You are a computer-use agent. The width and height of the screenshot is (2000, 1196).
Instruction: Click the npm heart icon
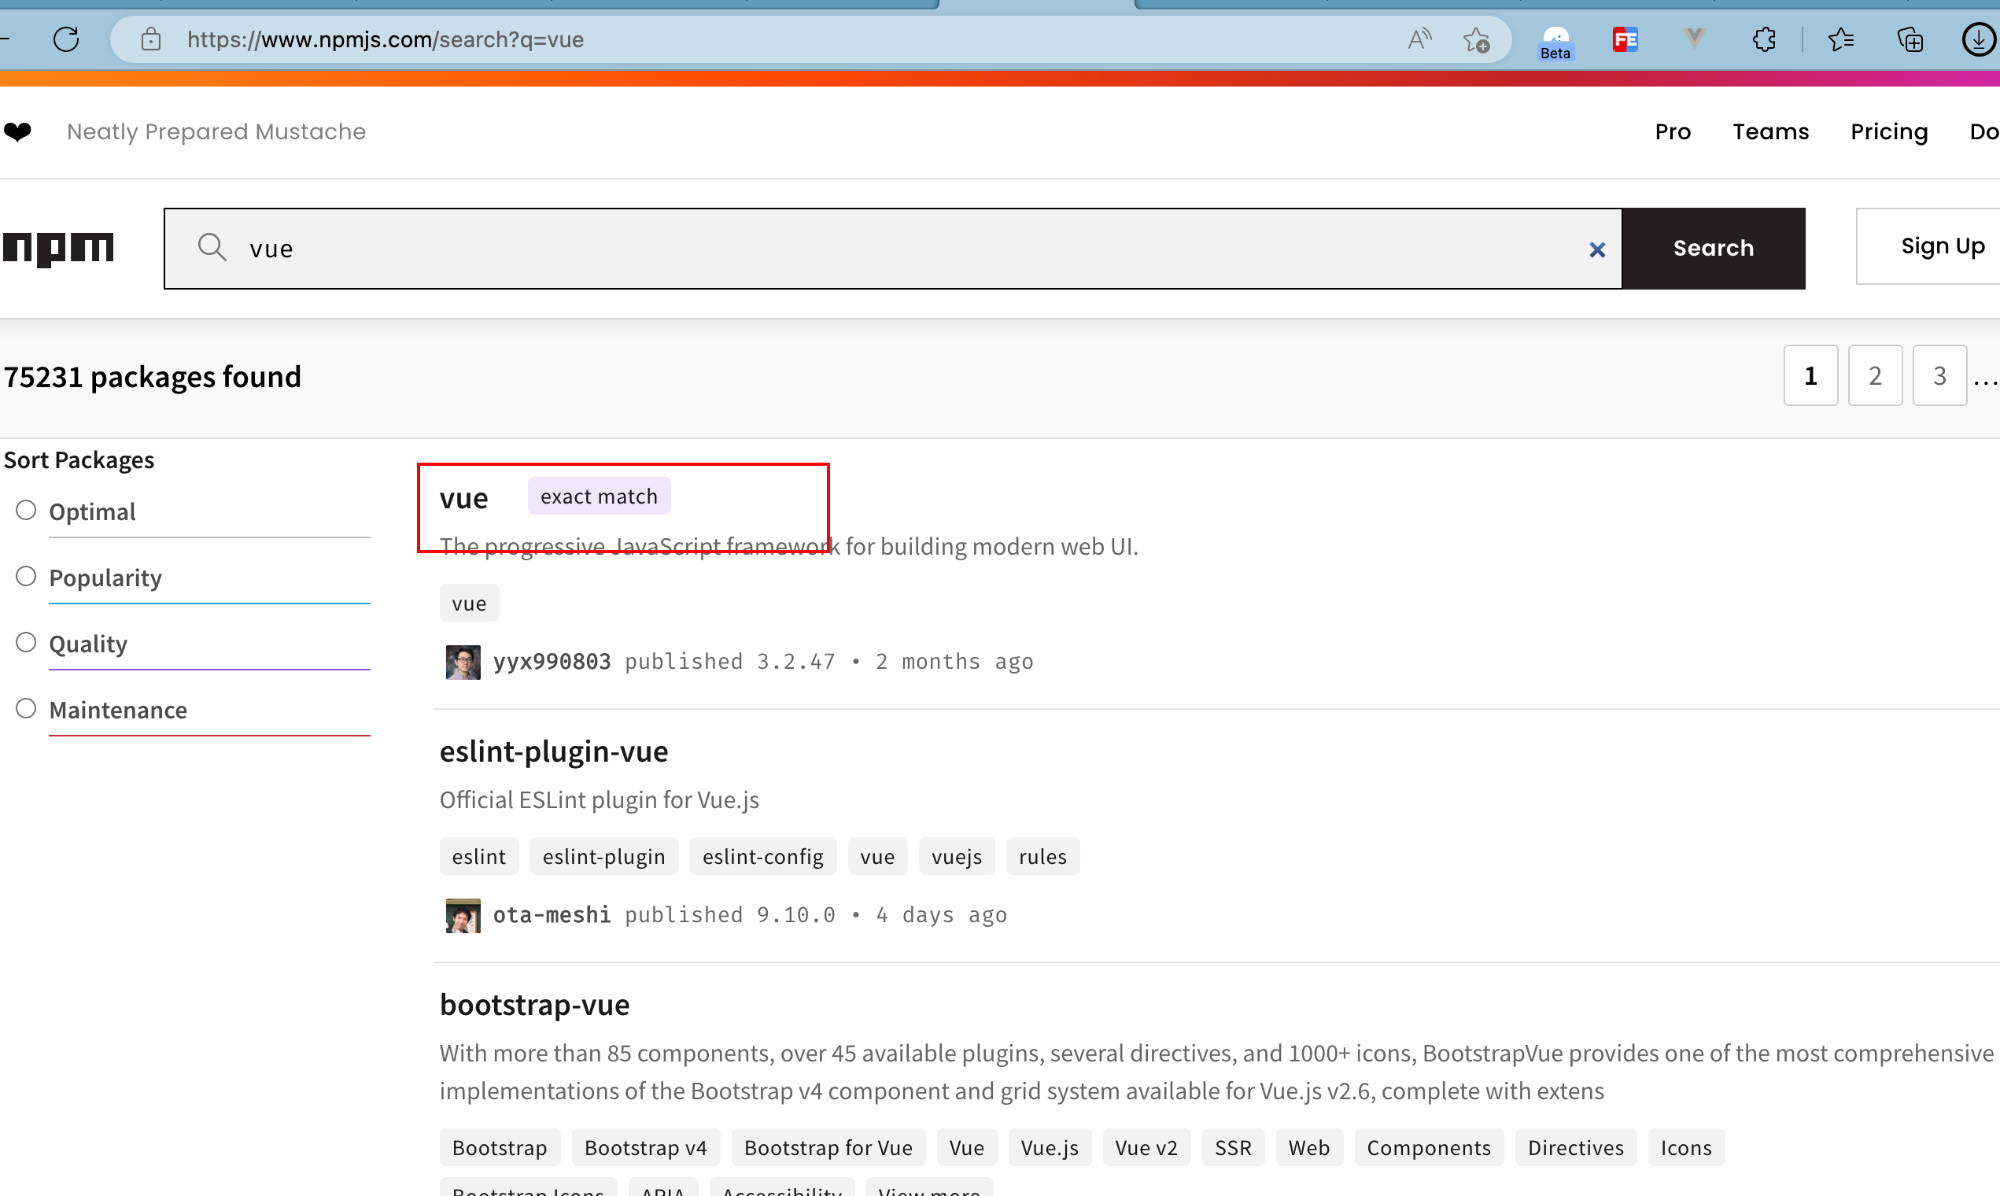18,132
